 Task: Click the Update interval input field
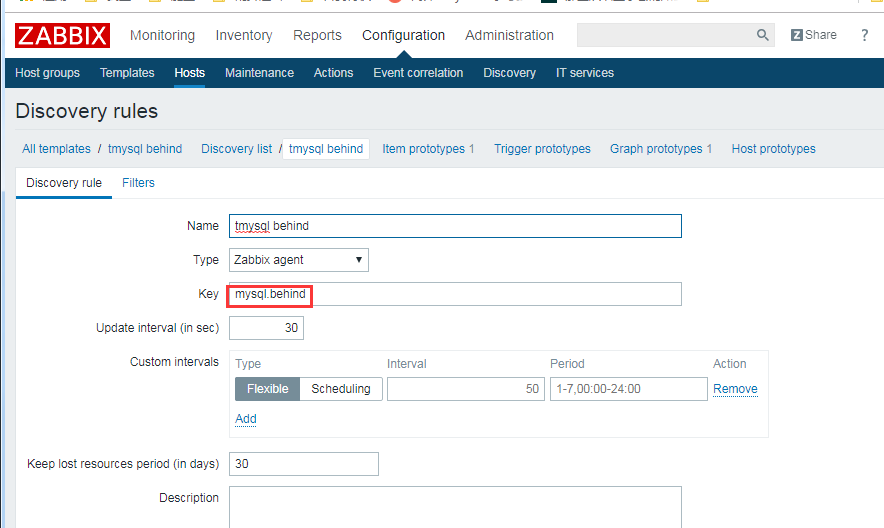[x=266, y=328]
